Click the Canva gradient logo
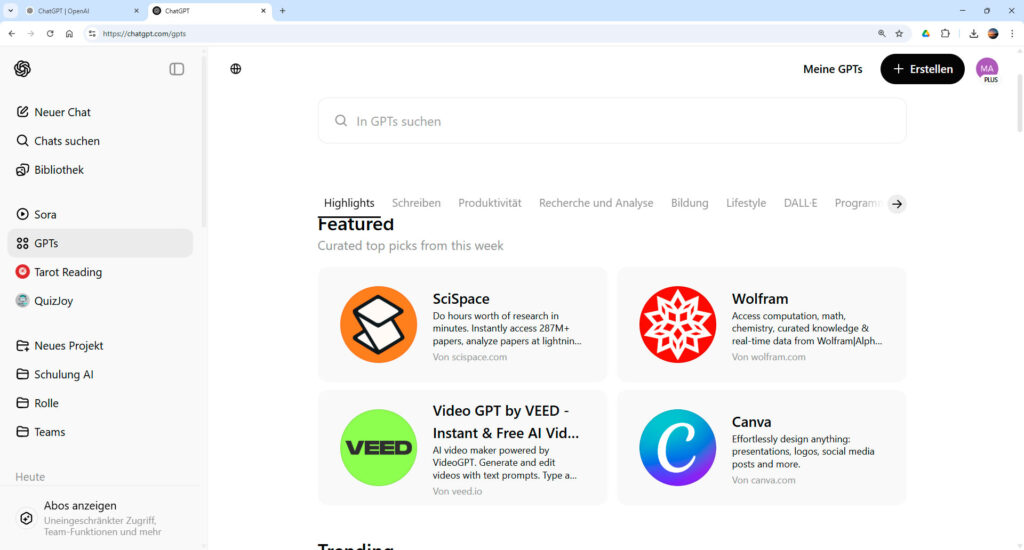The image size is (1024, 550). tap(677, 447)
